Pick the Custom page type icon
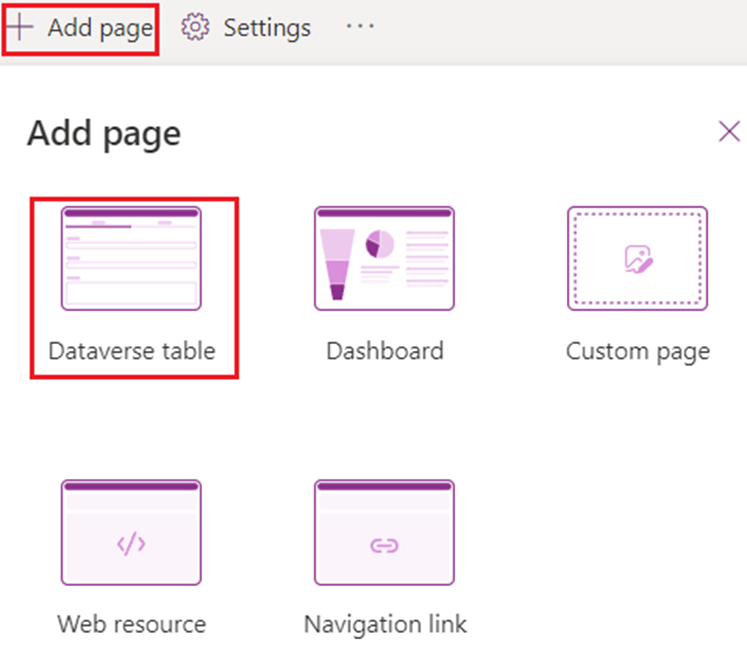 coord(637,258)
